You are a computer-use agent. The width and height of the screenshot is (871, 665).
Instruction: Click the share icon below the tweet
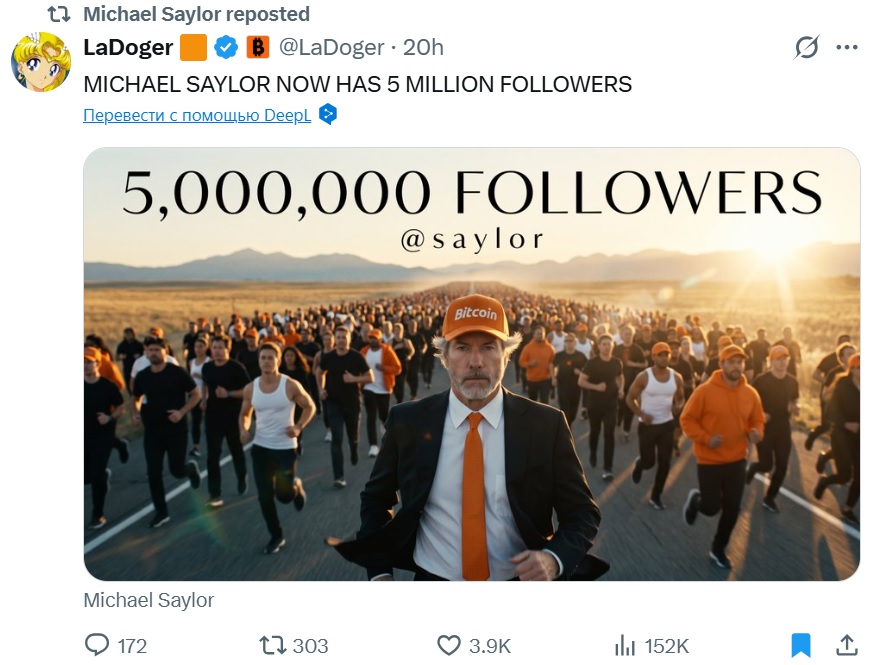click(846, 644)
